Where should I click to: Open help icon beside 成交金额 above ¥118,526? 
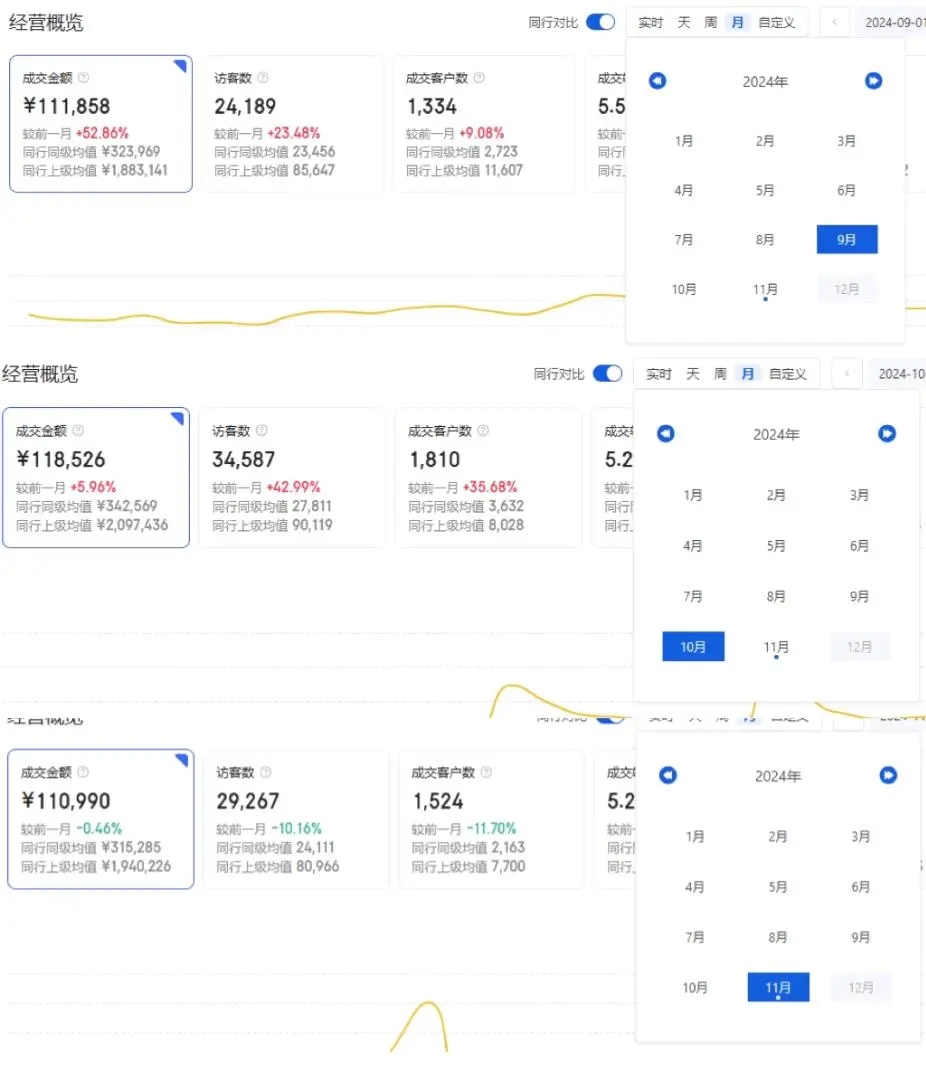pyautogui.click(x=78, y=430)
